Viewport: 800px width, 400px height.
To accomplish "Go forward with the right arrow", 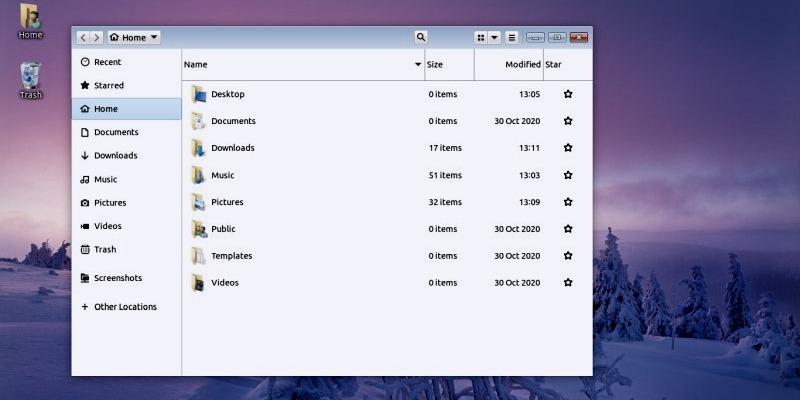I will tap(96, 38).
